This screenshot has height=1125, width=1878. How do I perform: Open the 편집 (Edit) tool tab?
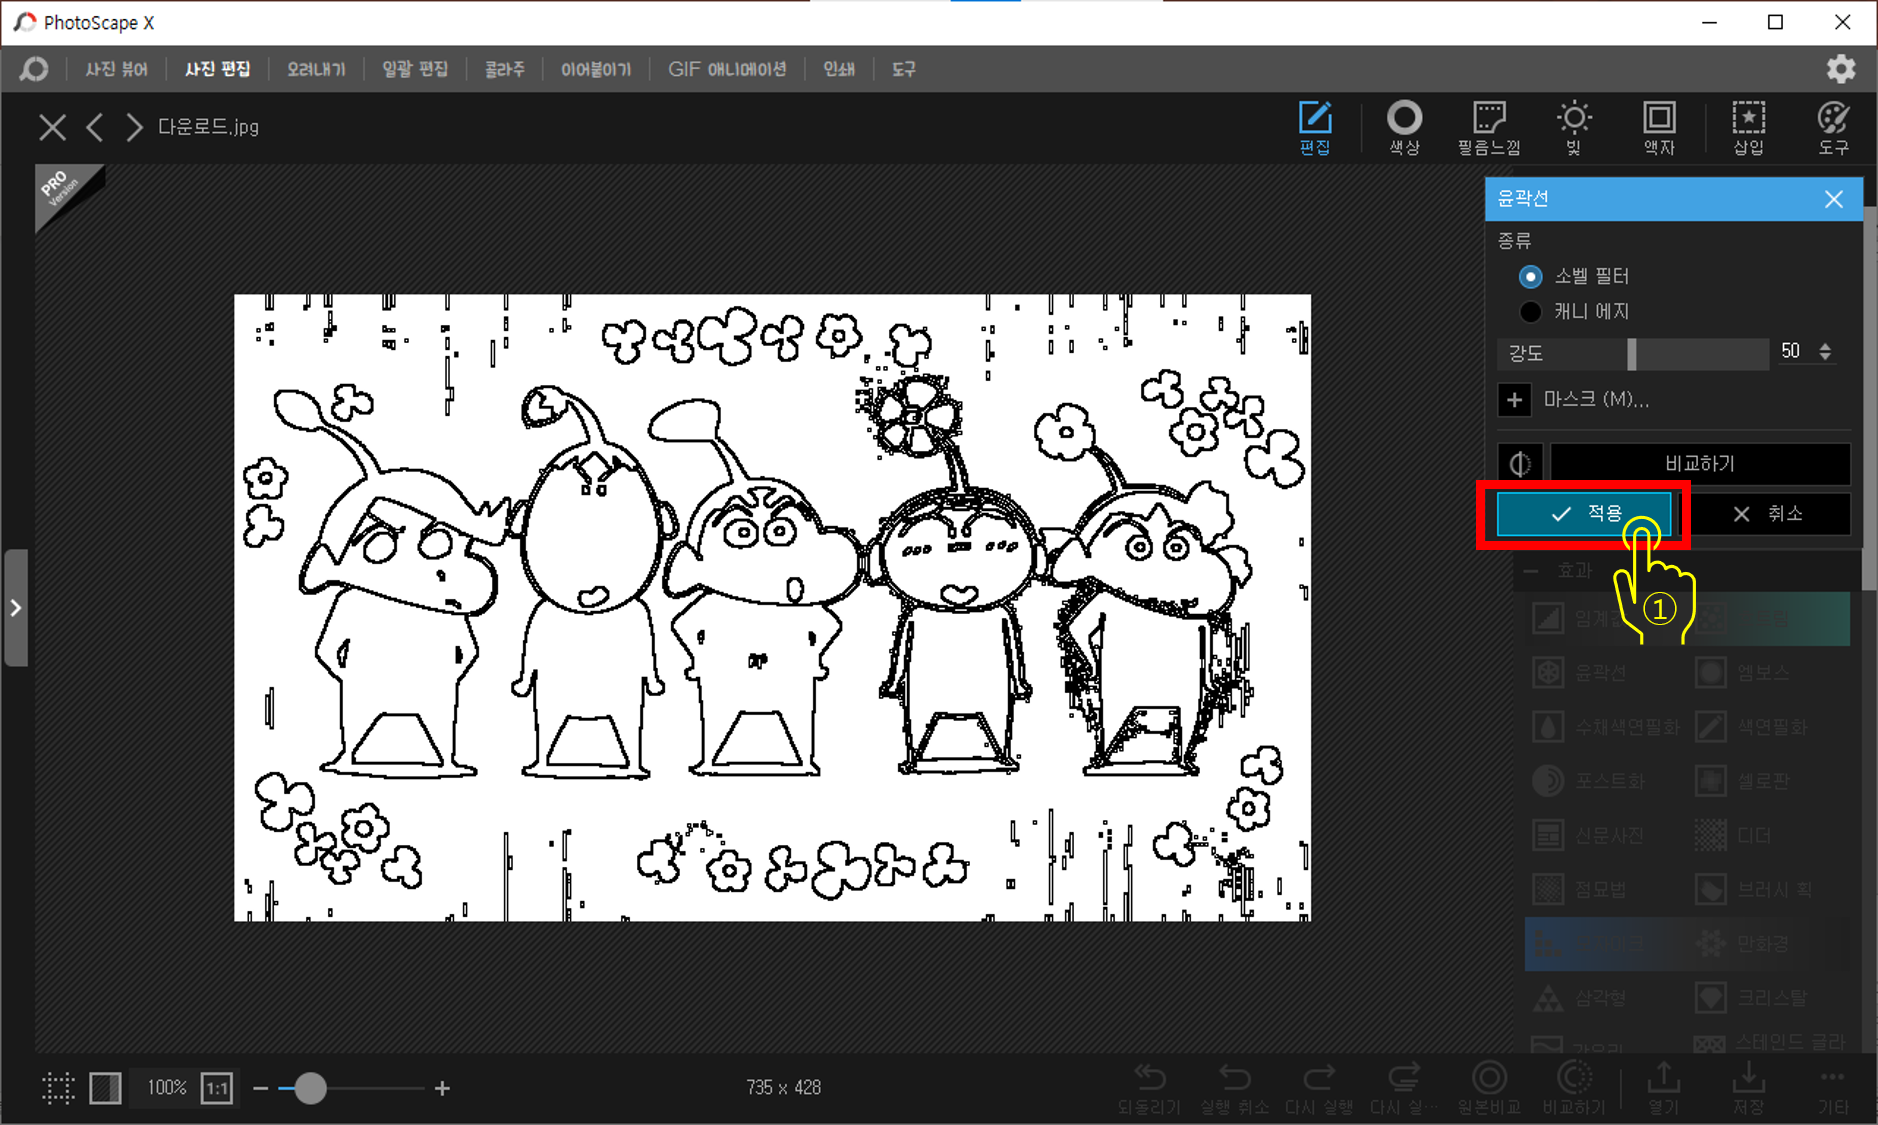point(1315,128)
